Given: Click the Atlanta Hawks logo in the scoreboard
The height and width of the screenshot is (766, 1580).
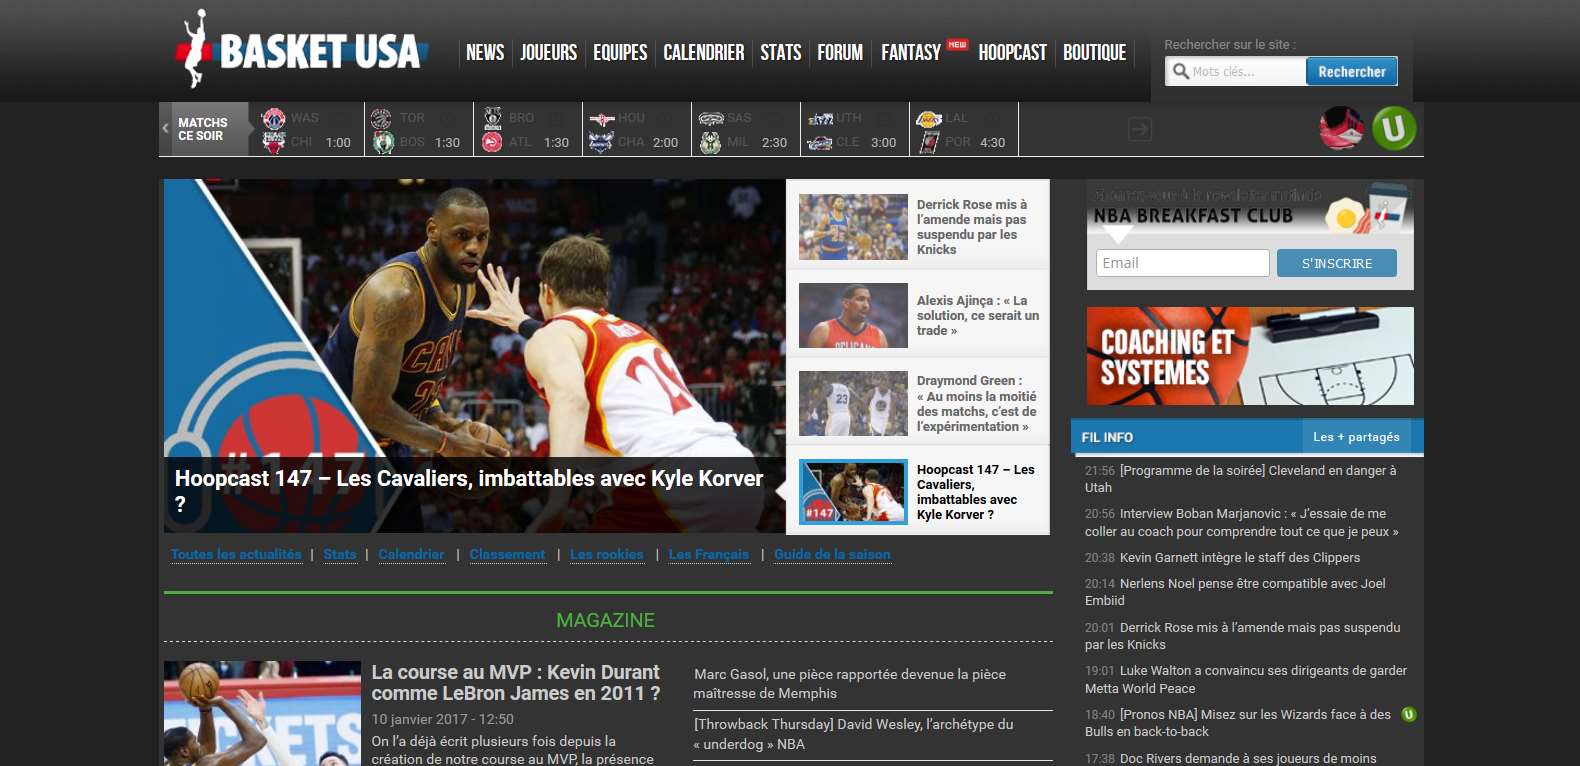Looking at the screenshot, I should (492, 142).
